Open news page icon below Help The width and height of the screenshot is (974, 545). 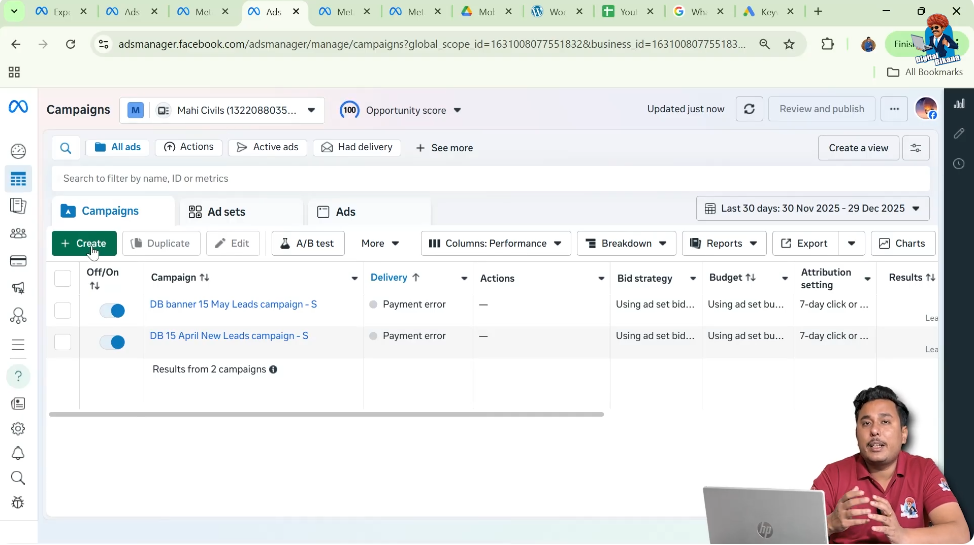point(18,404)
